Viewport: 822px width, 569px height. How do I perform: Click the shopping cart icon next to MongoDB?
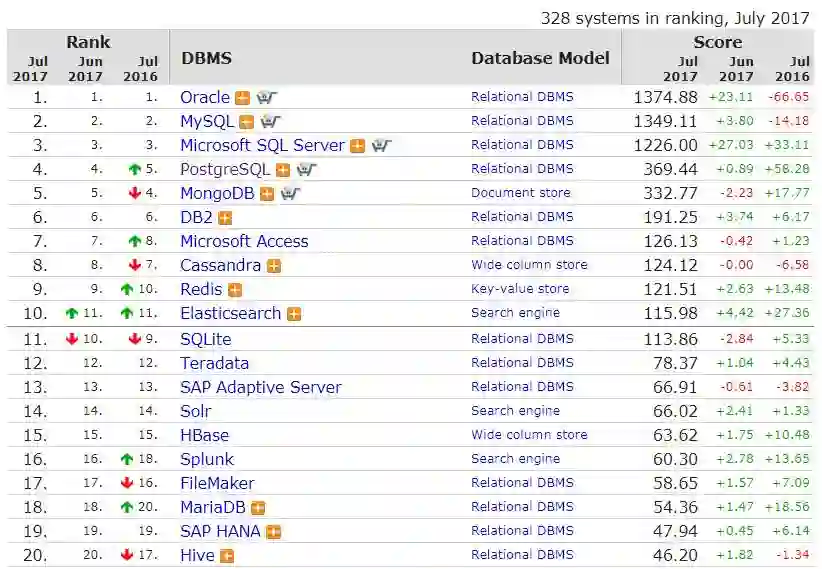click(x=290, y=194)
